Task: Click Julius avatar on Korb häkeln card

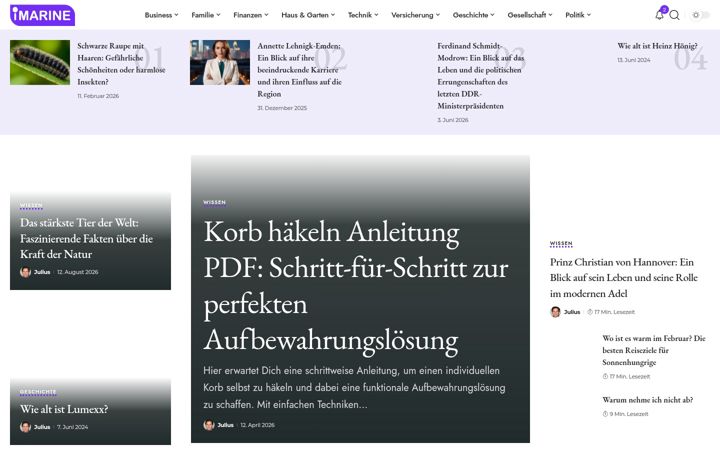Action: [x=209, y=425]
